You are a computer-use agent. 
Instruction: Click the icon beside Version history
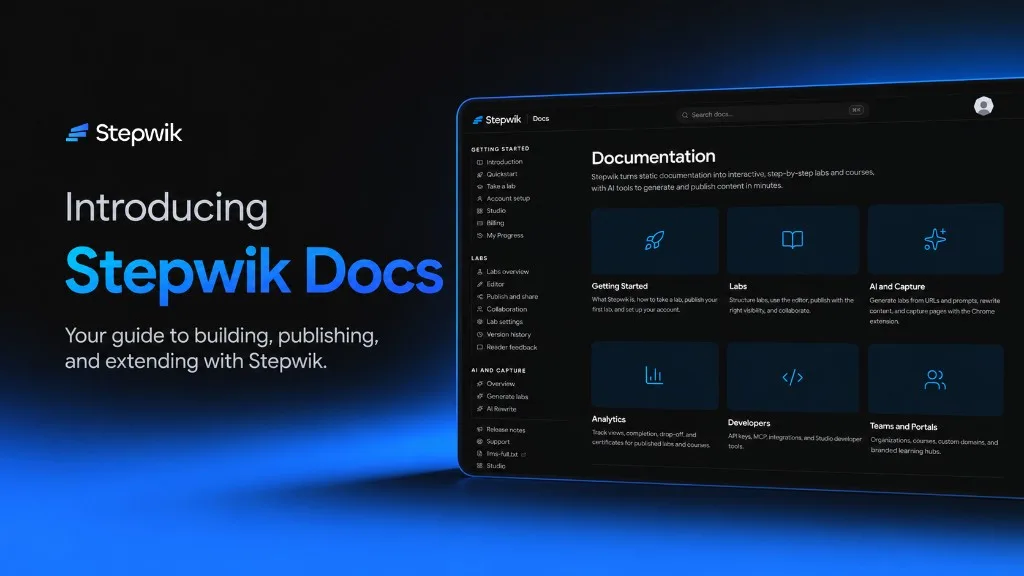coord(479,334)
